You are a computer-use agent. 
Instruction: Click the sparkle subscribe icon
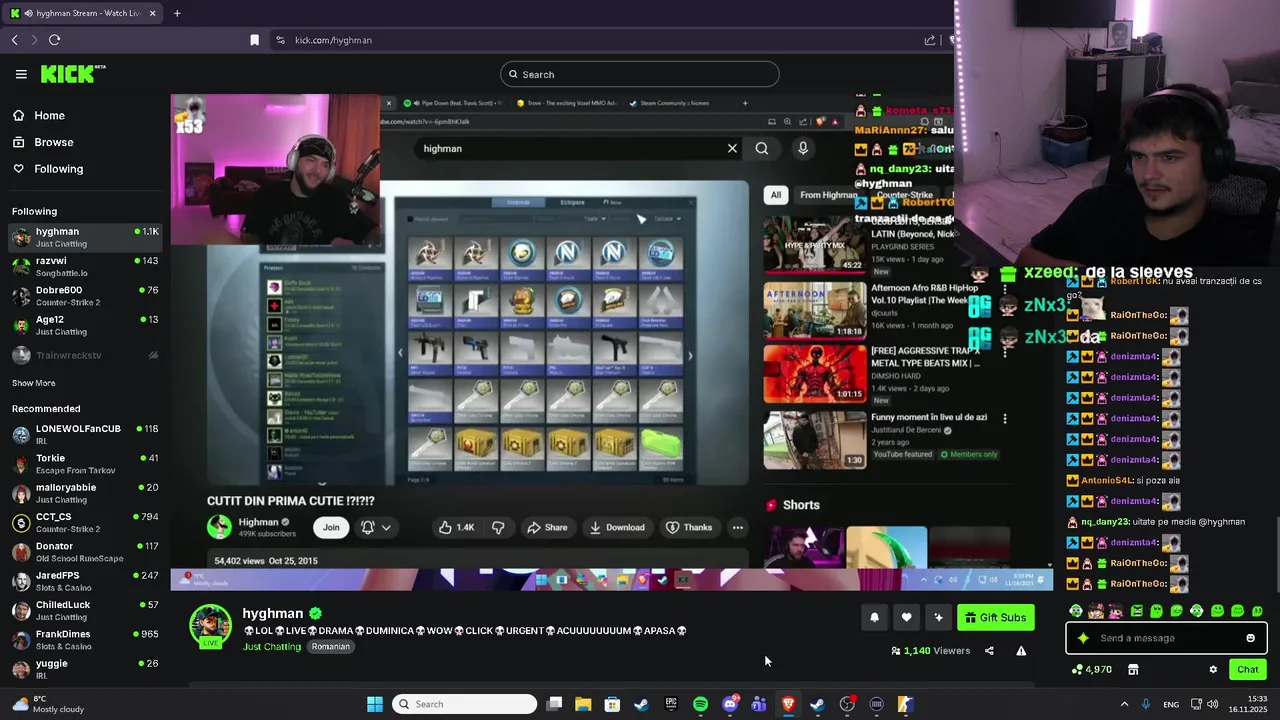coord(938,618)
